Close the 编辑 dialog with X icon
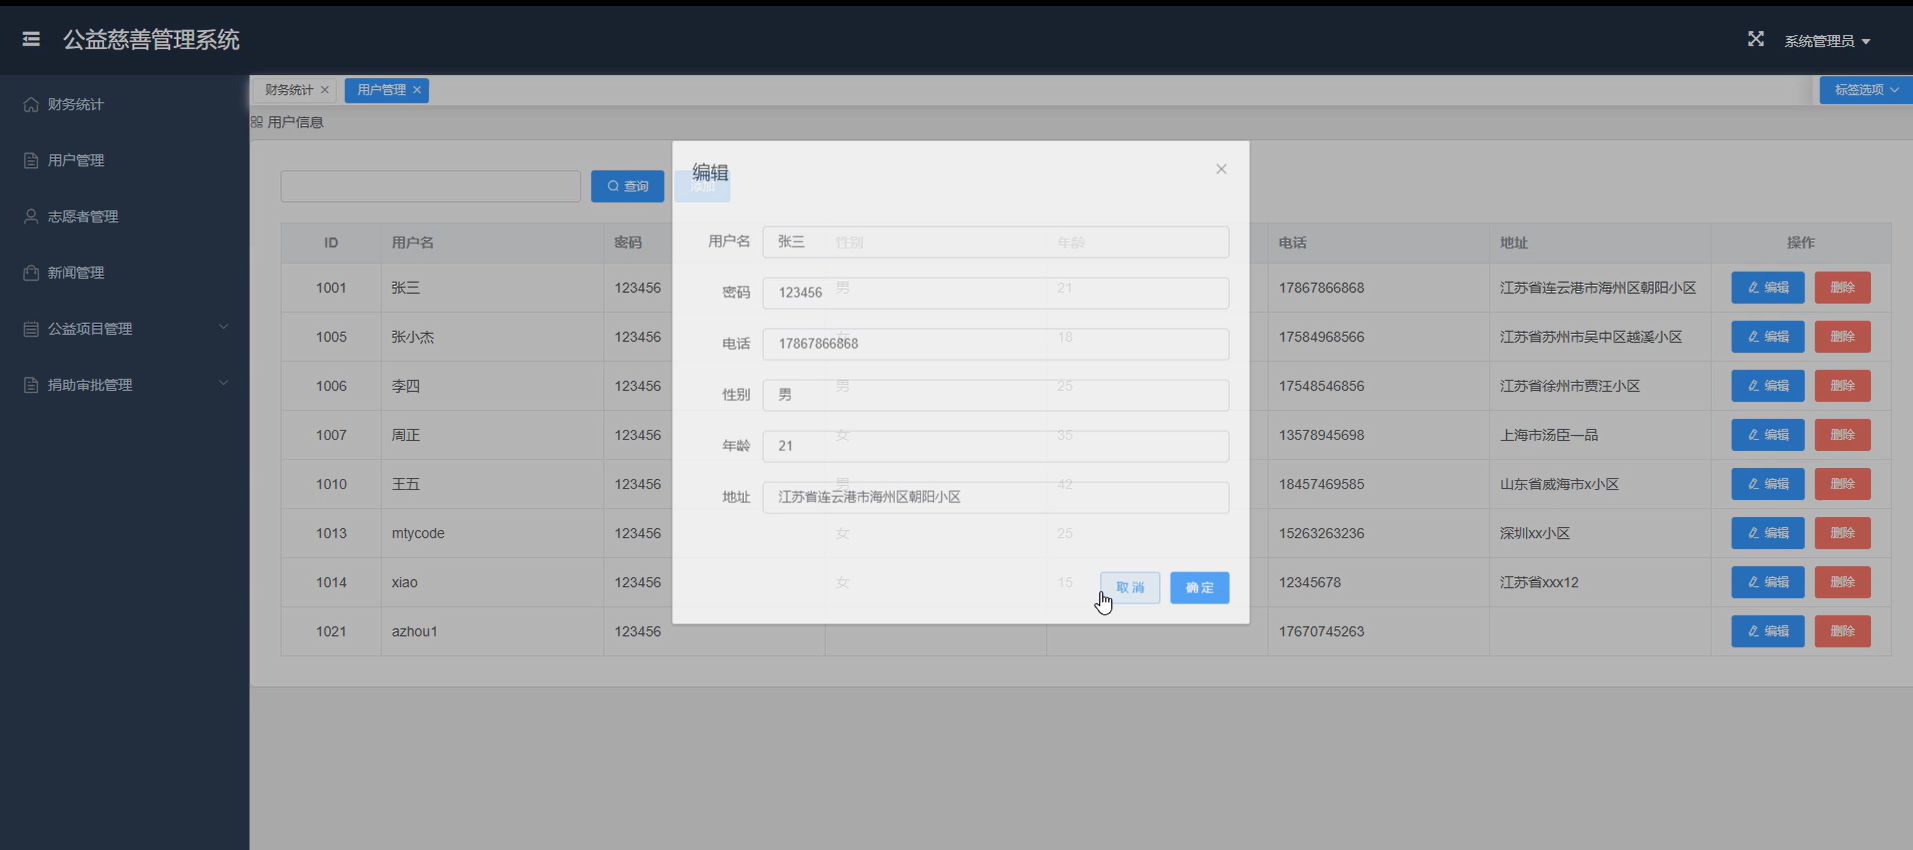 (x=1221, y=169)
